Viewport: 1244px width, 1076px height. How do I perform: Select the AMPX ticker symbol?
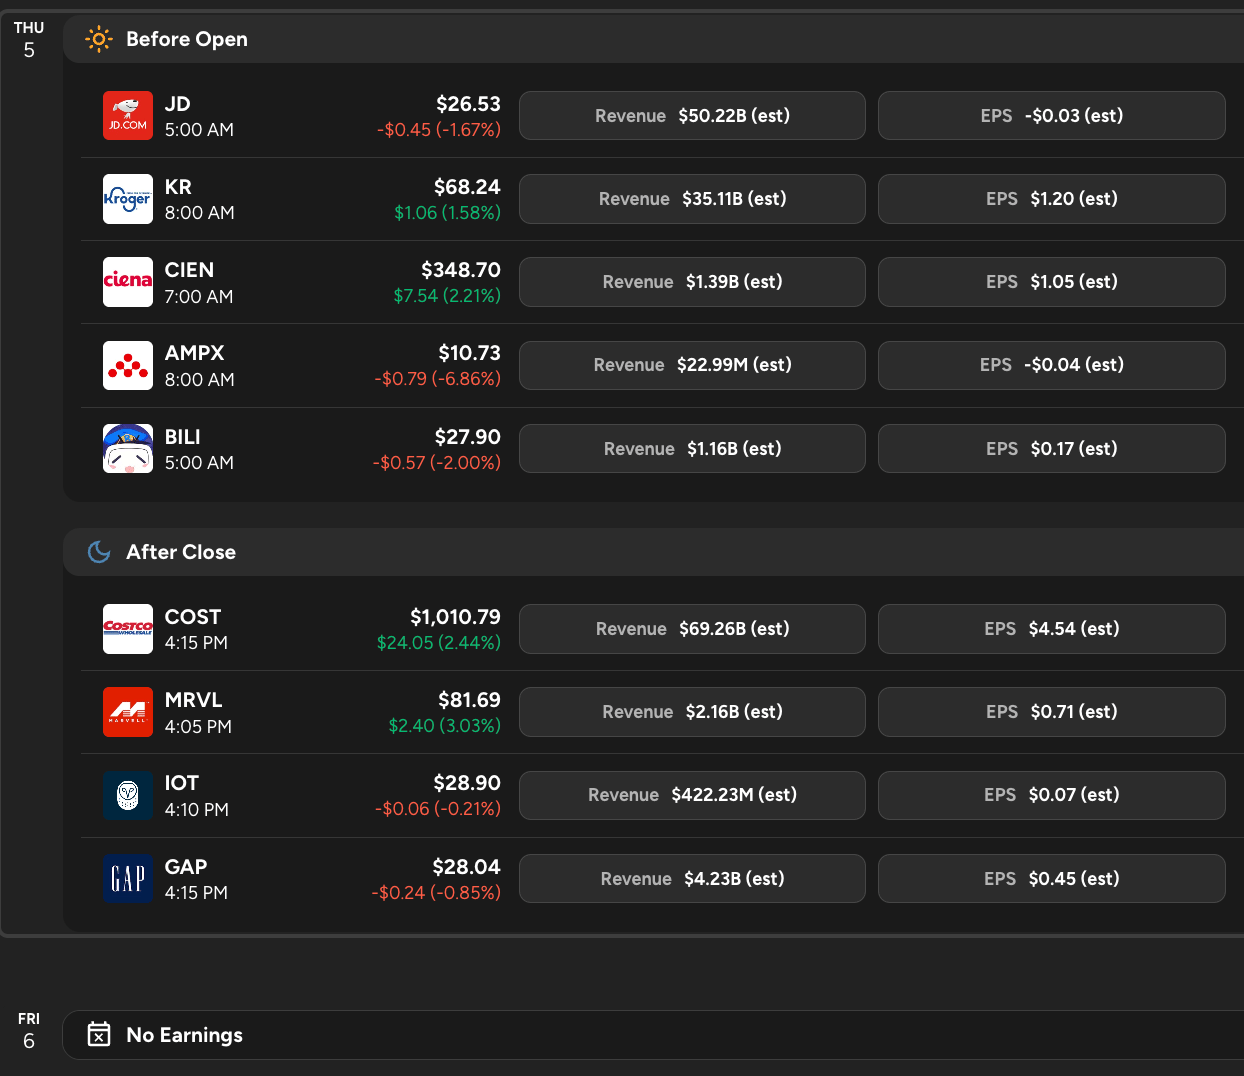pos(194,353)
